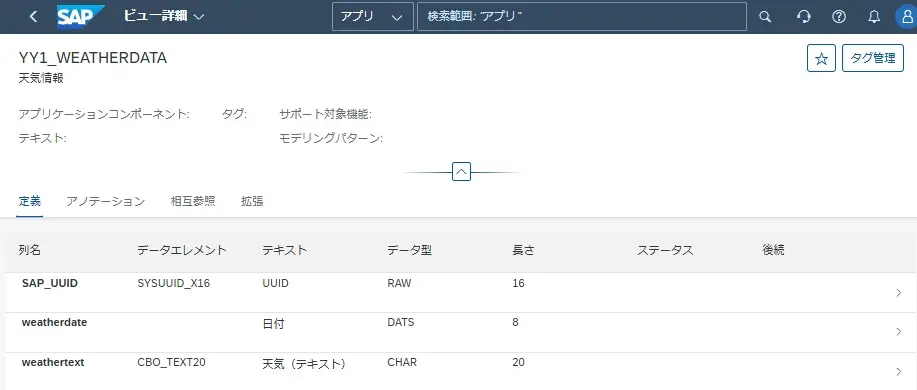917x390 pixels.
Task: Click the search magnifier icon
Action: pyautogui.click(x=765, y=16)
